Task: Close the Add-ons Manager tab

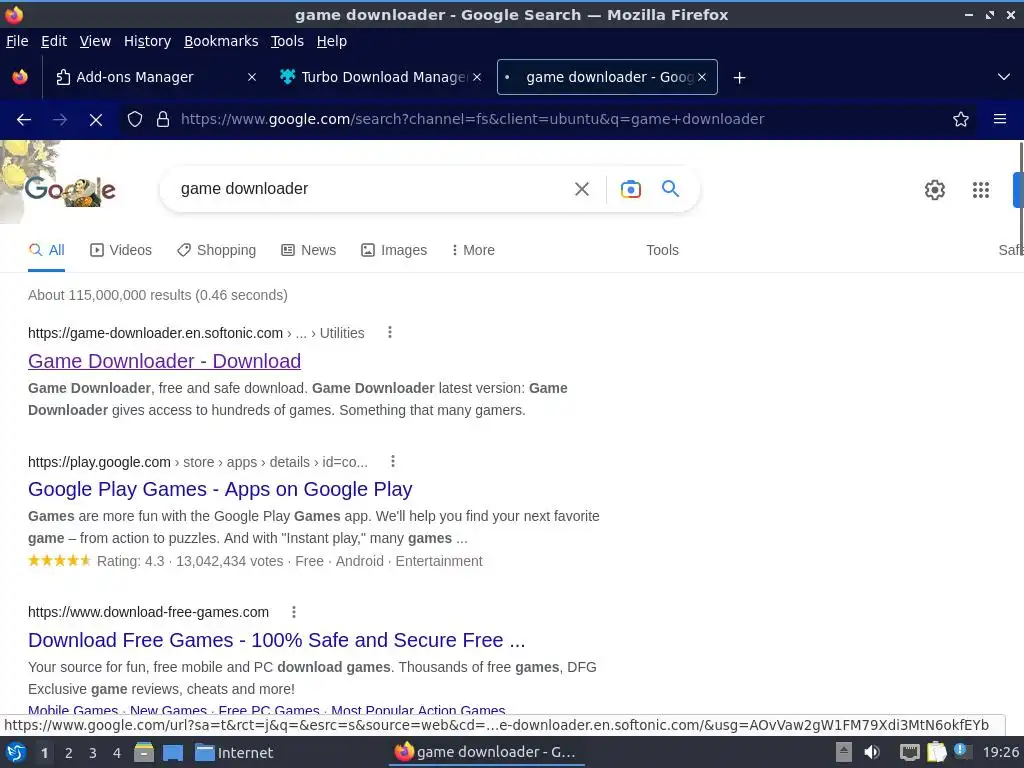Action: click(x=251, y=77)
